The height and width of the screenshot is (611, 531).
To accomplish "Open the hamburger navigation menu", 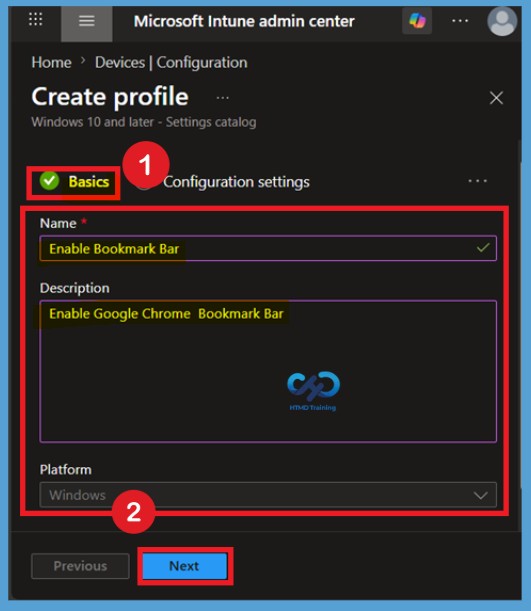I will (86, 21).
